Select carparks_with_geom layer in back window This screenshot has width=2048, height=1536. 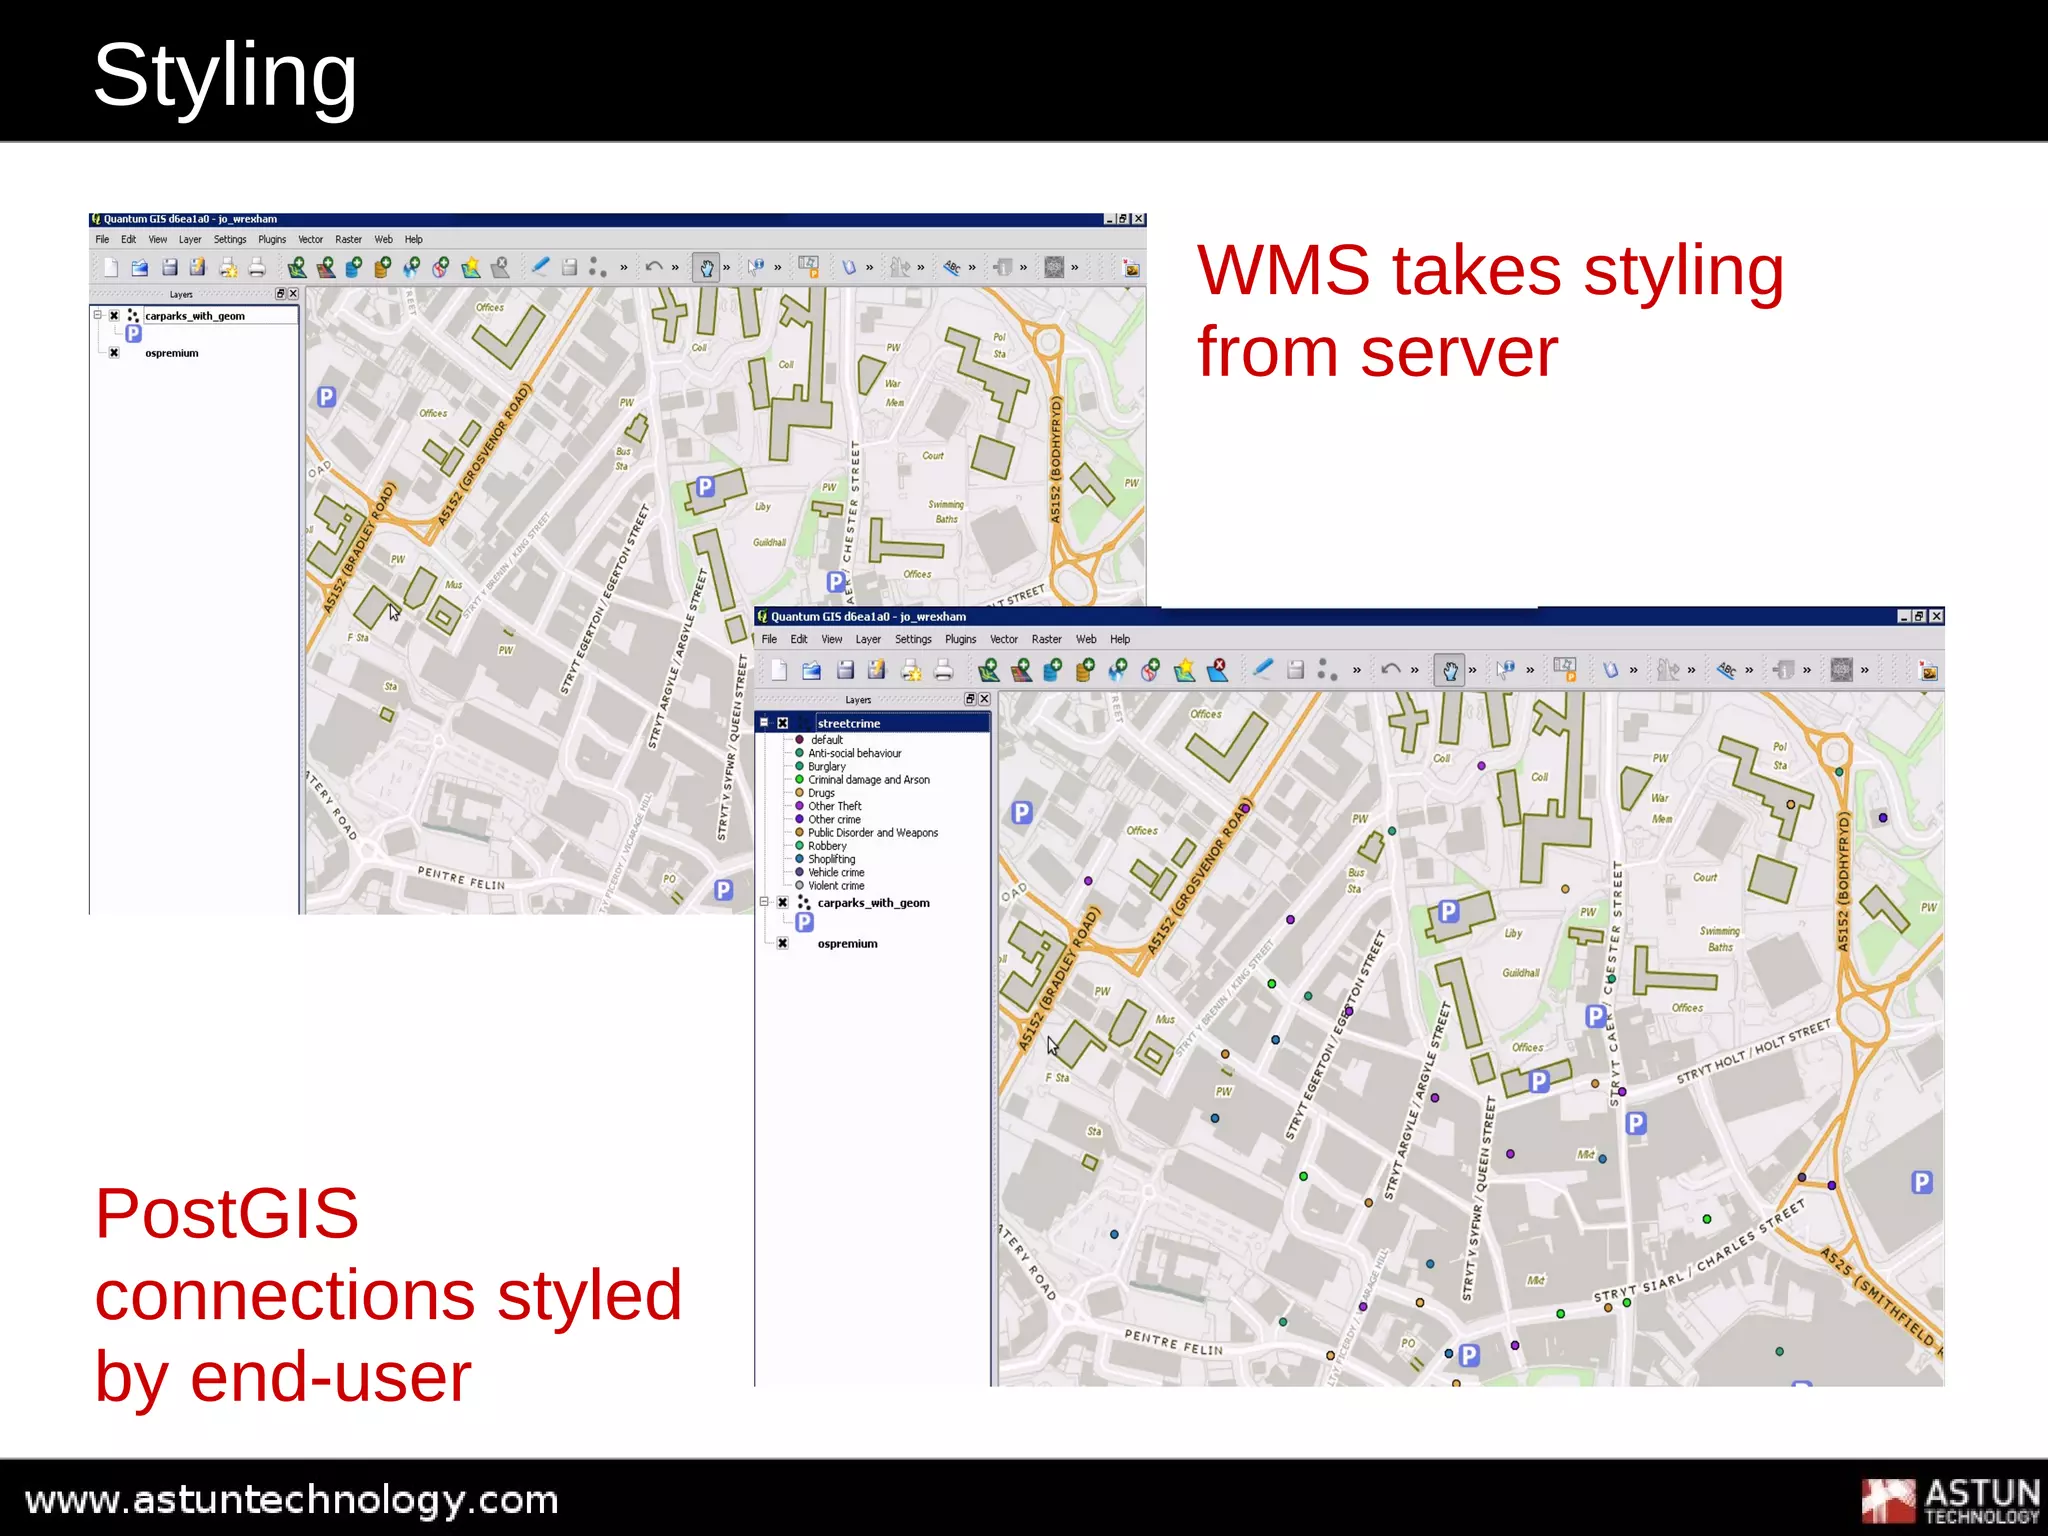[195, 316]
